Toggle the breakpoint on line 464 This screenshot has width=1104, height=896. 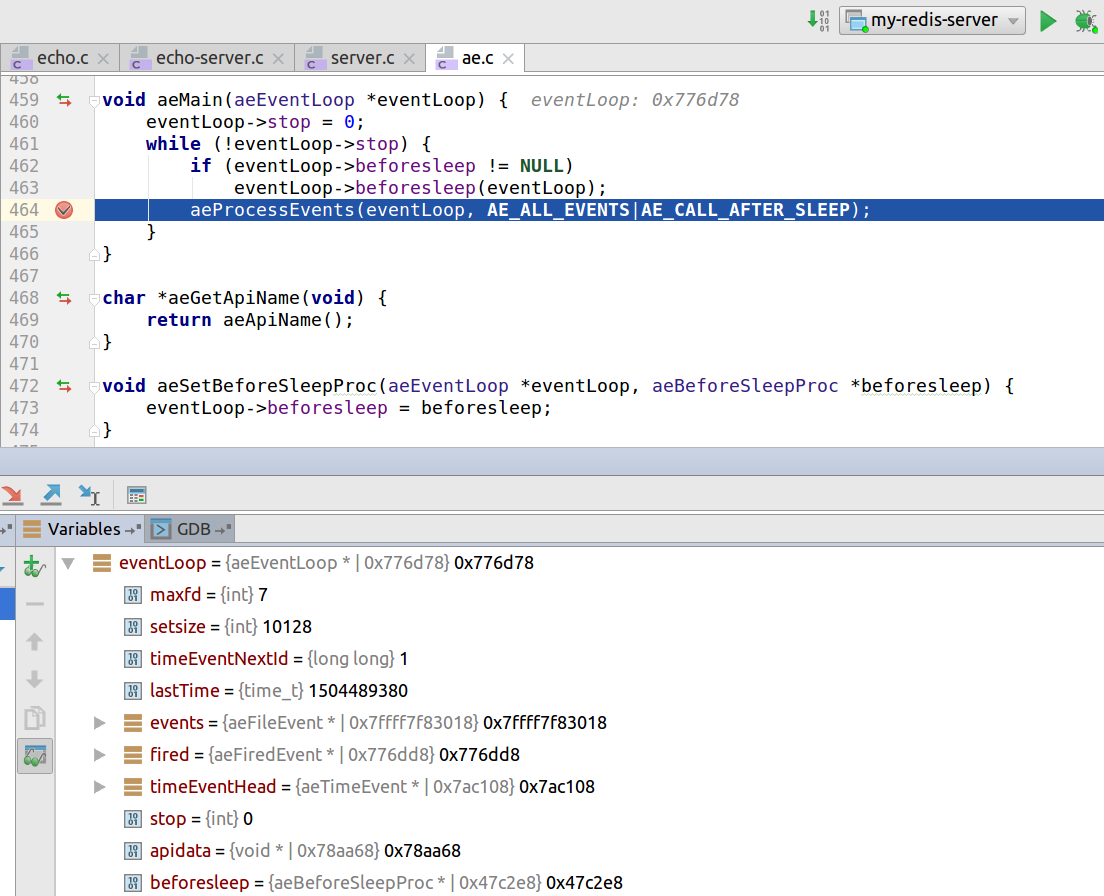tap(64, 210)
